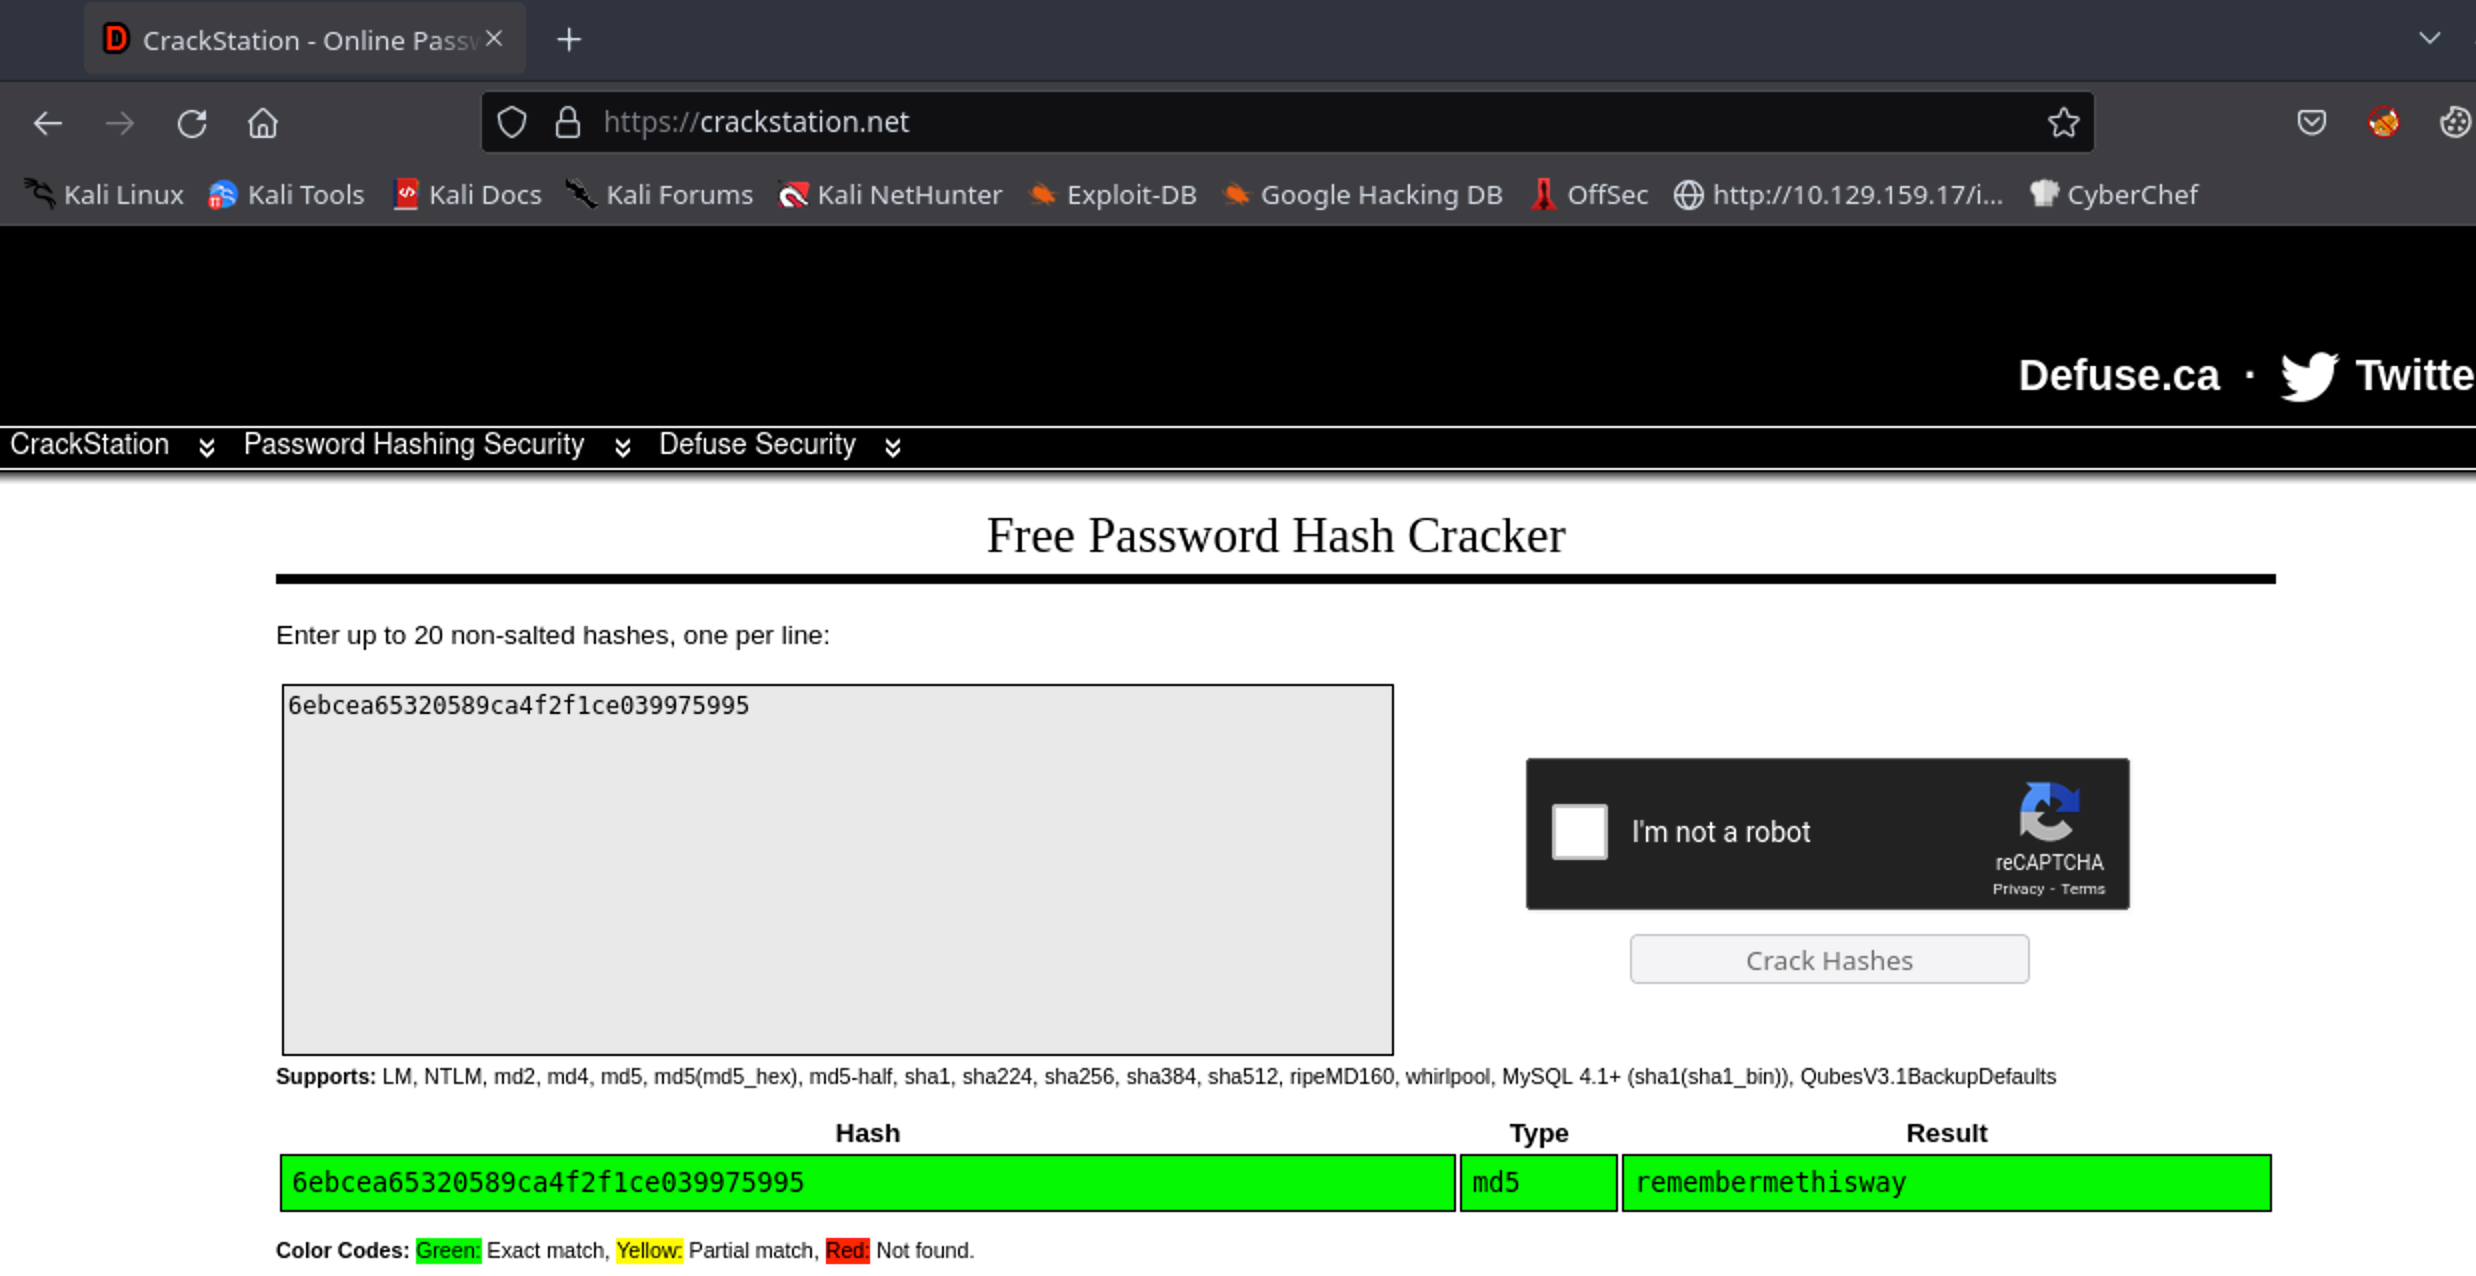Open the OffSec bookmark
The width and height of the screenshot is (2476, 1276).
pos(1589,194)
